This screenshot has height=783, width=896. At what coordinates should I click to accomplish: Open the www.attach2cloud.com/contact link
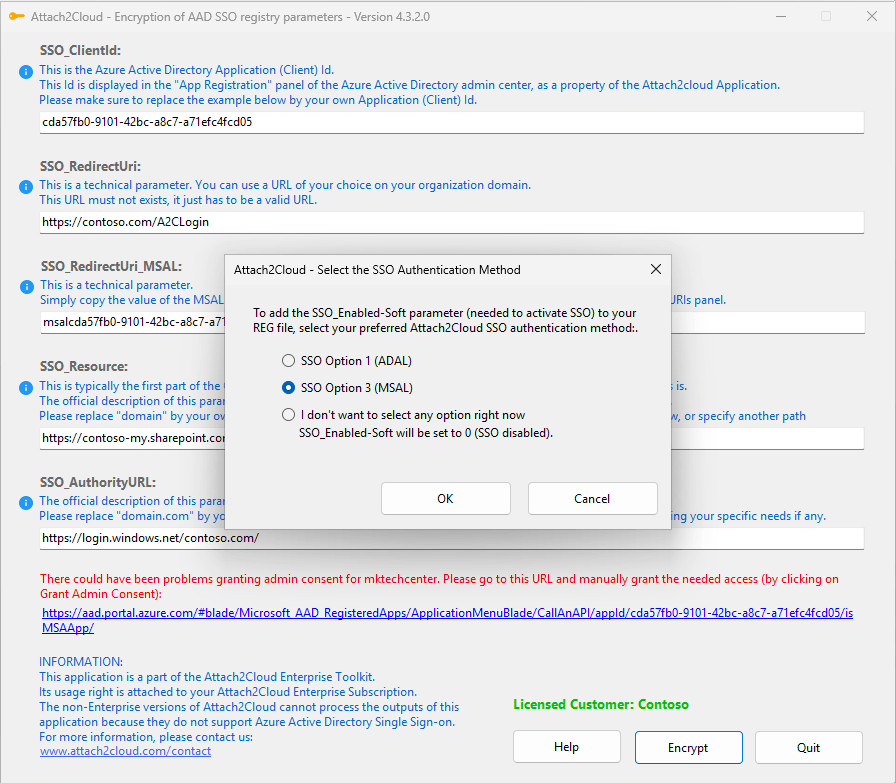pyautogui.click(x=125, y=750)
